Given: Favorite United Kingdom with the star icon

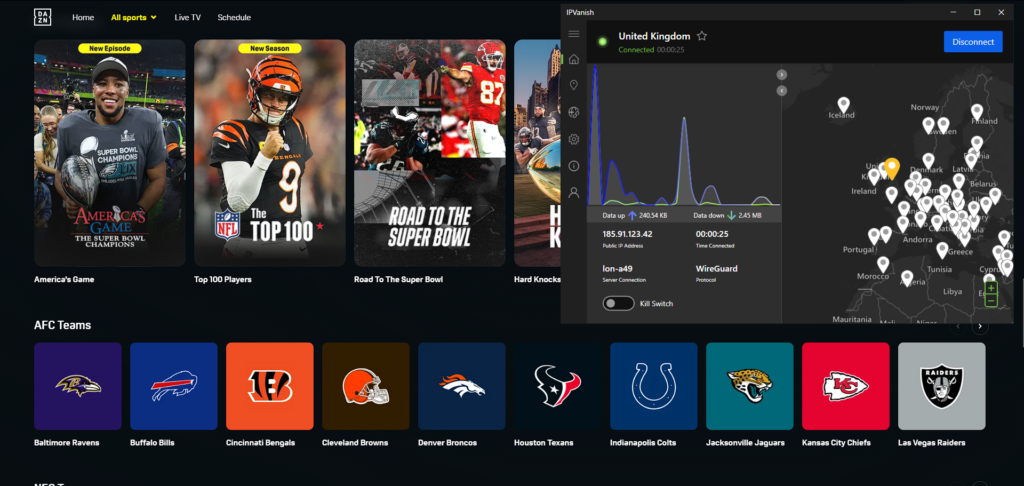Looking at the screenshot, I should [702, 36].
